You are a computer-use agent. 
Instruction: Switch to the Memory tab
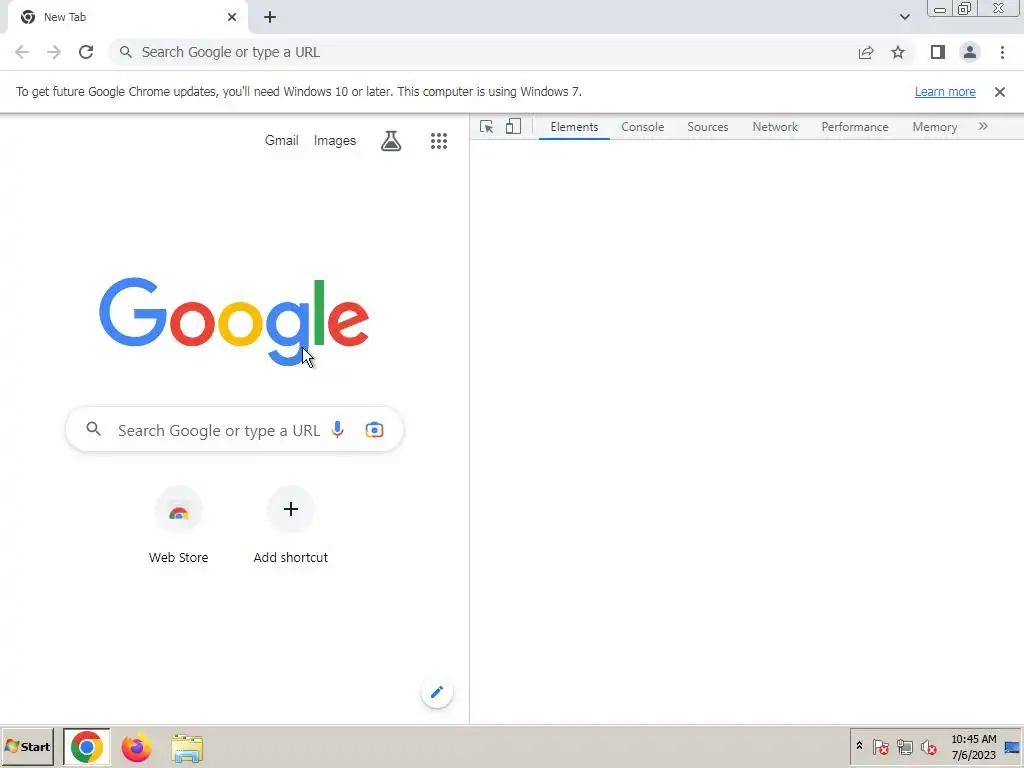pos(935,127)
